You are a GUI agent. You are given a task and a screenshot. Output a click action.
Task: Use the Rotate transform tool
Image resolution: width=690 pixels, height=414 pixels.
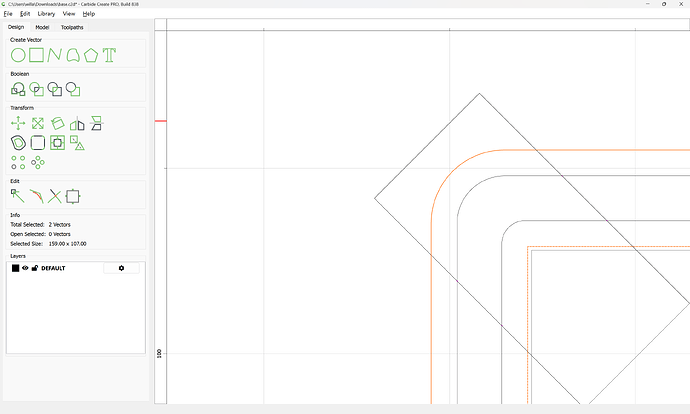pos(57,124)
